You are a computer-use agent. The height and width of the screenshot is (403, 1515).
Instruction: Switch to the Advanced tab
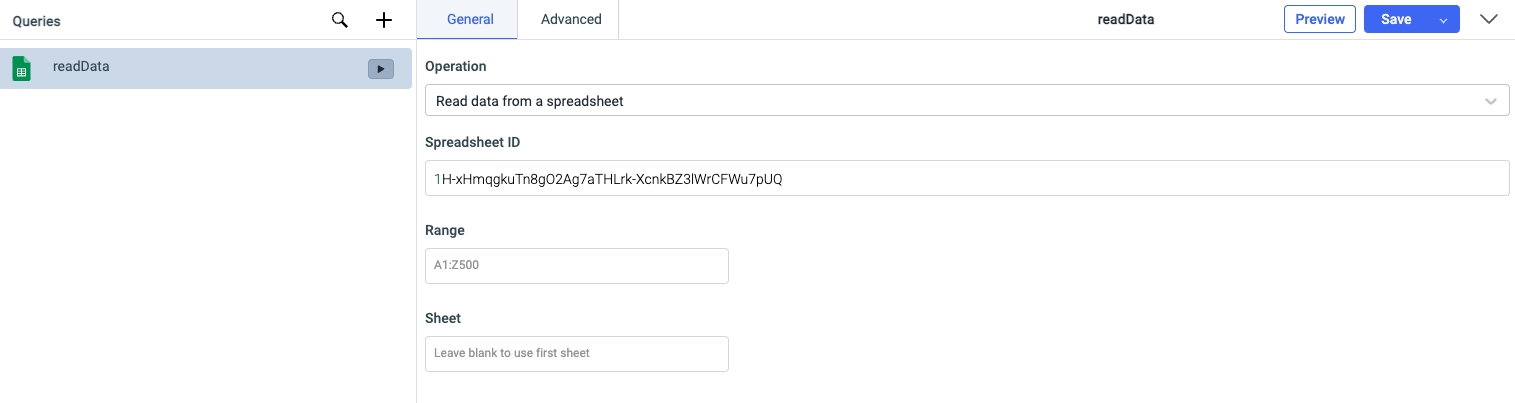click(x=571, y=19)
